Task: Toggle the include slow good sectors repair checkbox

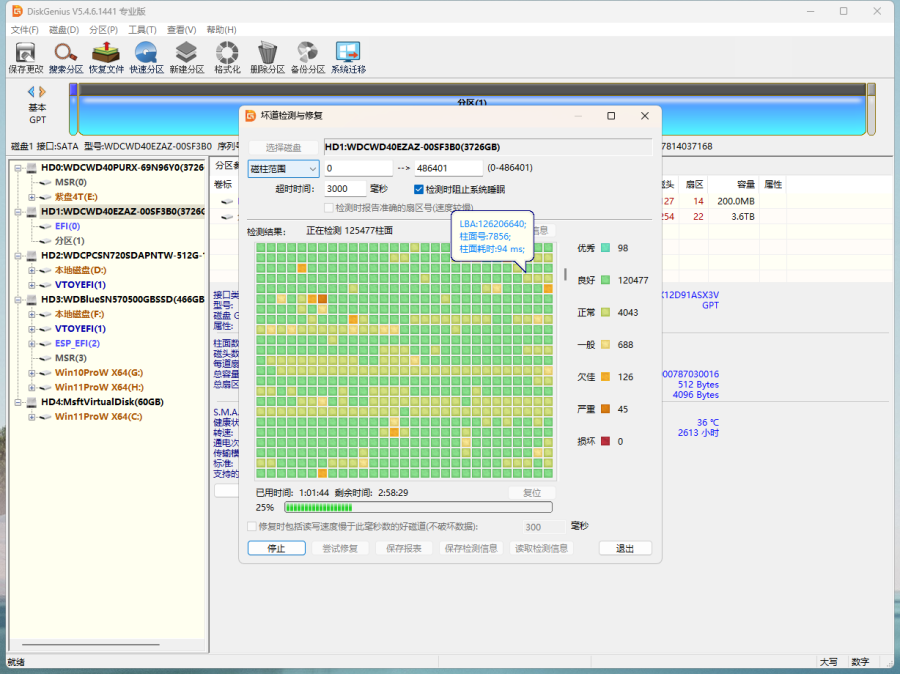Action: click(251, 526)
